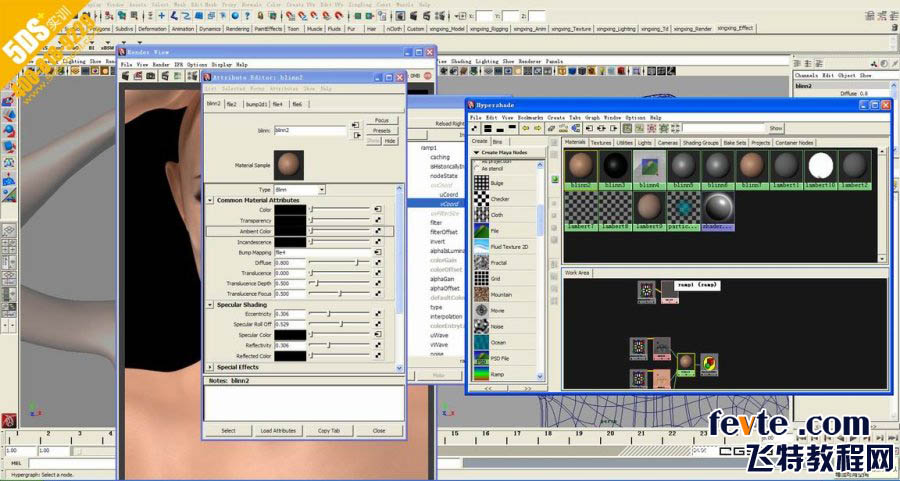Select the blinn3 material swatch
The height and width of the screenshot is (481, 900).
[x=614, y=166]
